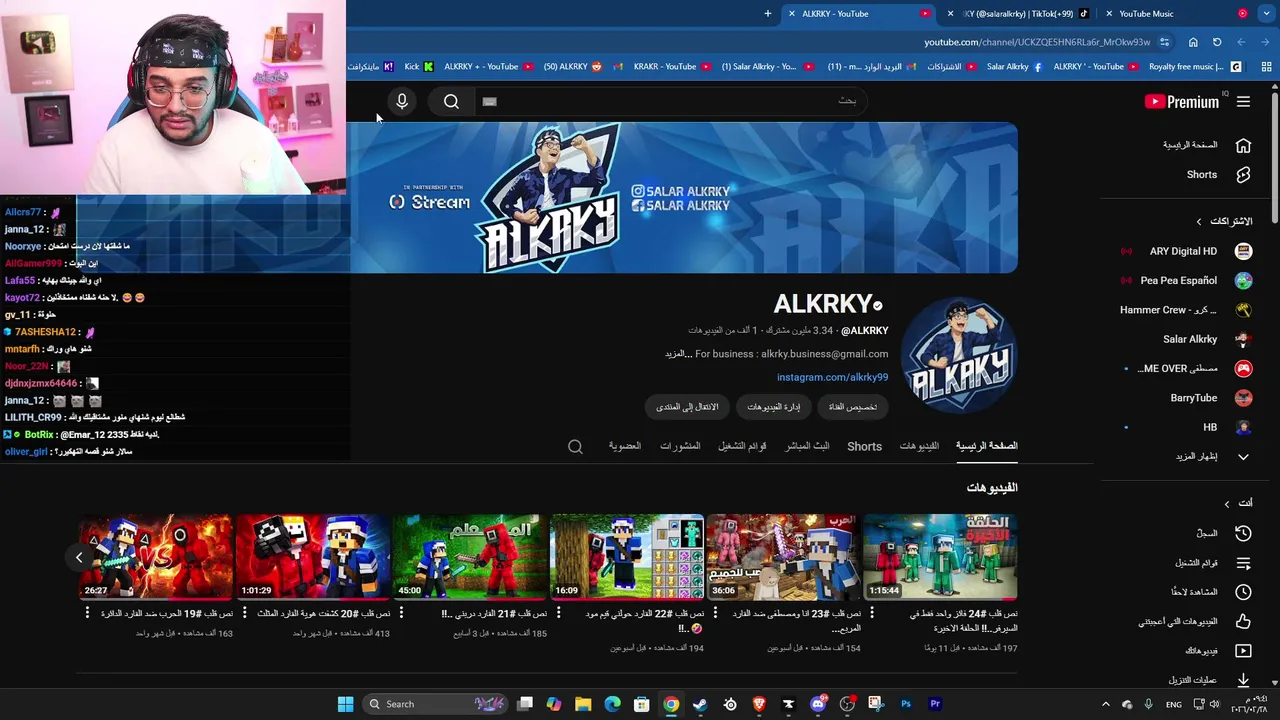
Task: Expand show more subscriptions chevron
Action: [1243, 456]
